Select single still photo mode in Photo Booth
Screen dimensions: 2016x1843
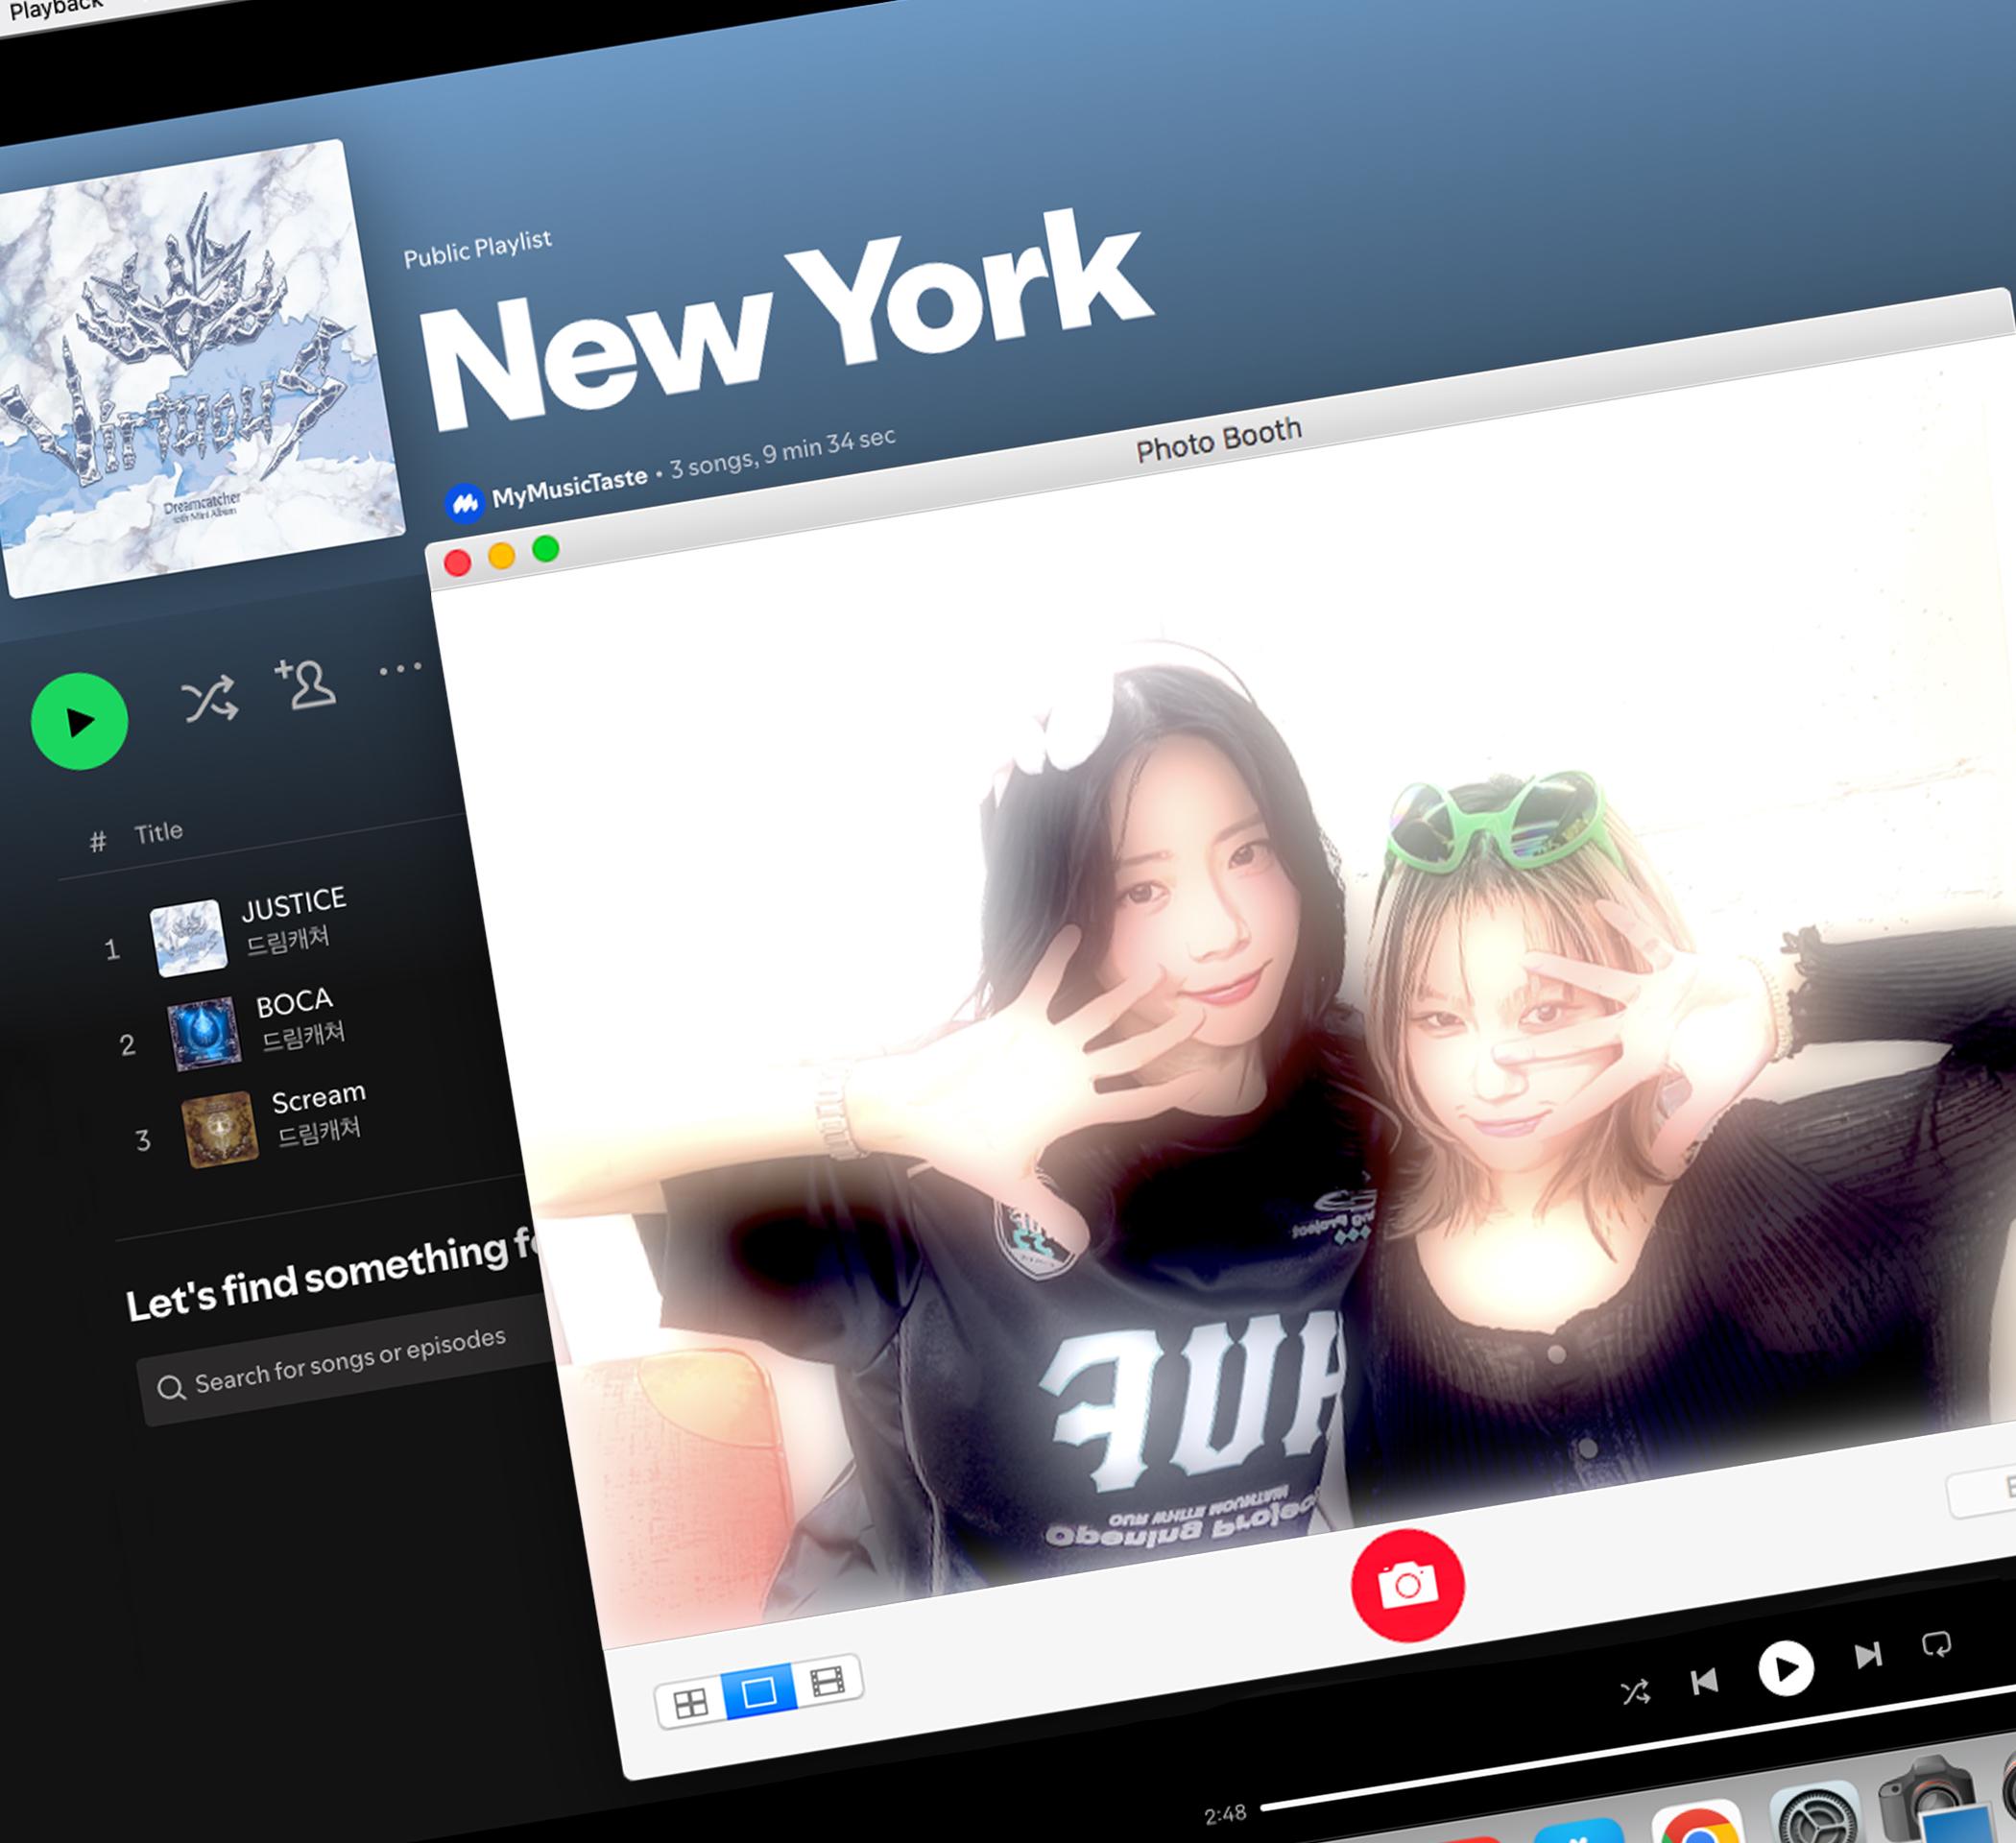click(759, 1692)
